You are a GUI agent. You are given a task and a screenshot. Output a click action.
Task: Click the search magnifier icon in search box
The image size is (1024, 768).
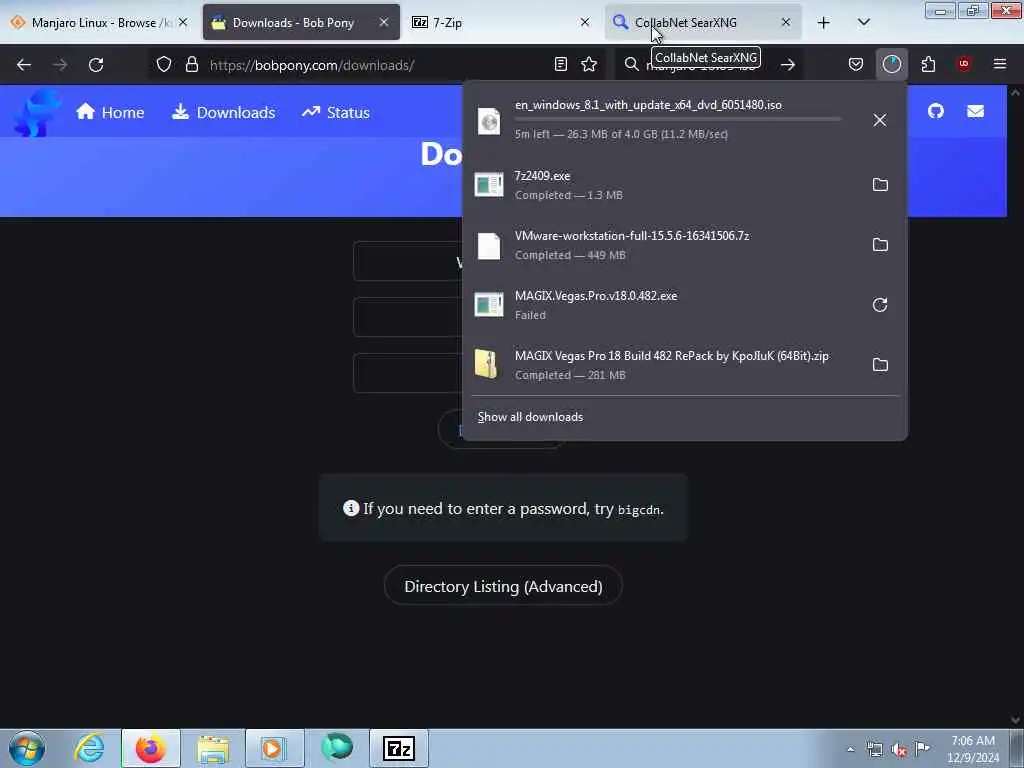[x=631, y=65]
